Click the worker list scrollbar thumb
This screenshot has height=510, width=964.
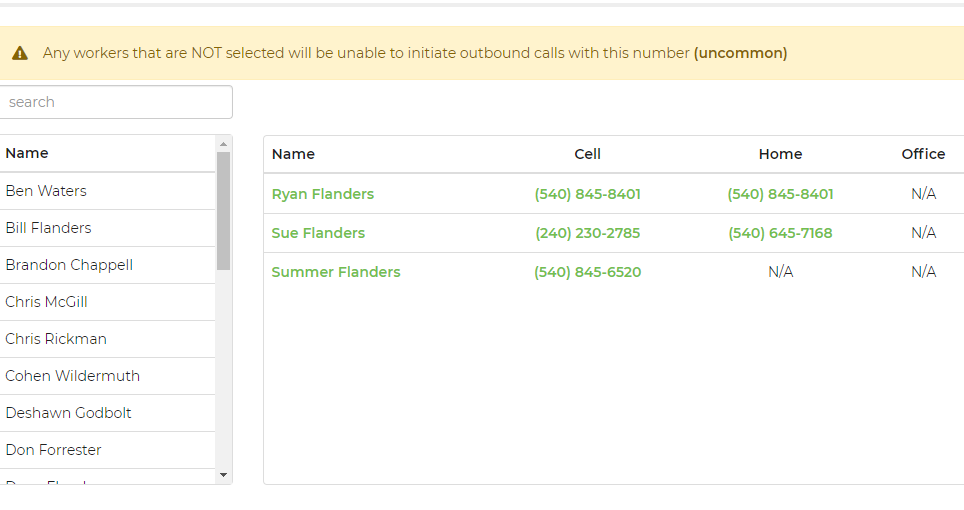223,210
